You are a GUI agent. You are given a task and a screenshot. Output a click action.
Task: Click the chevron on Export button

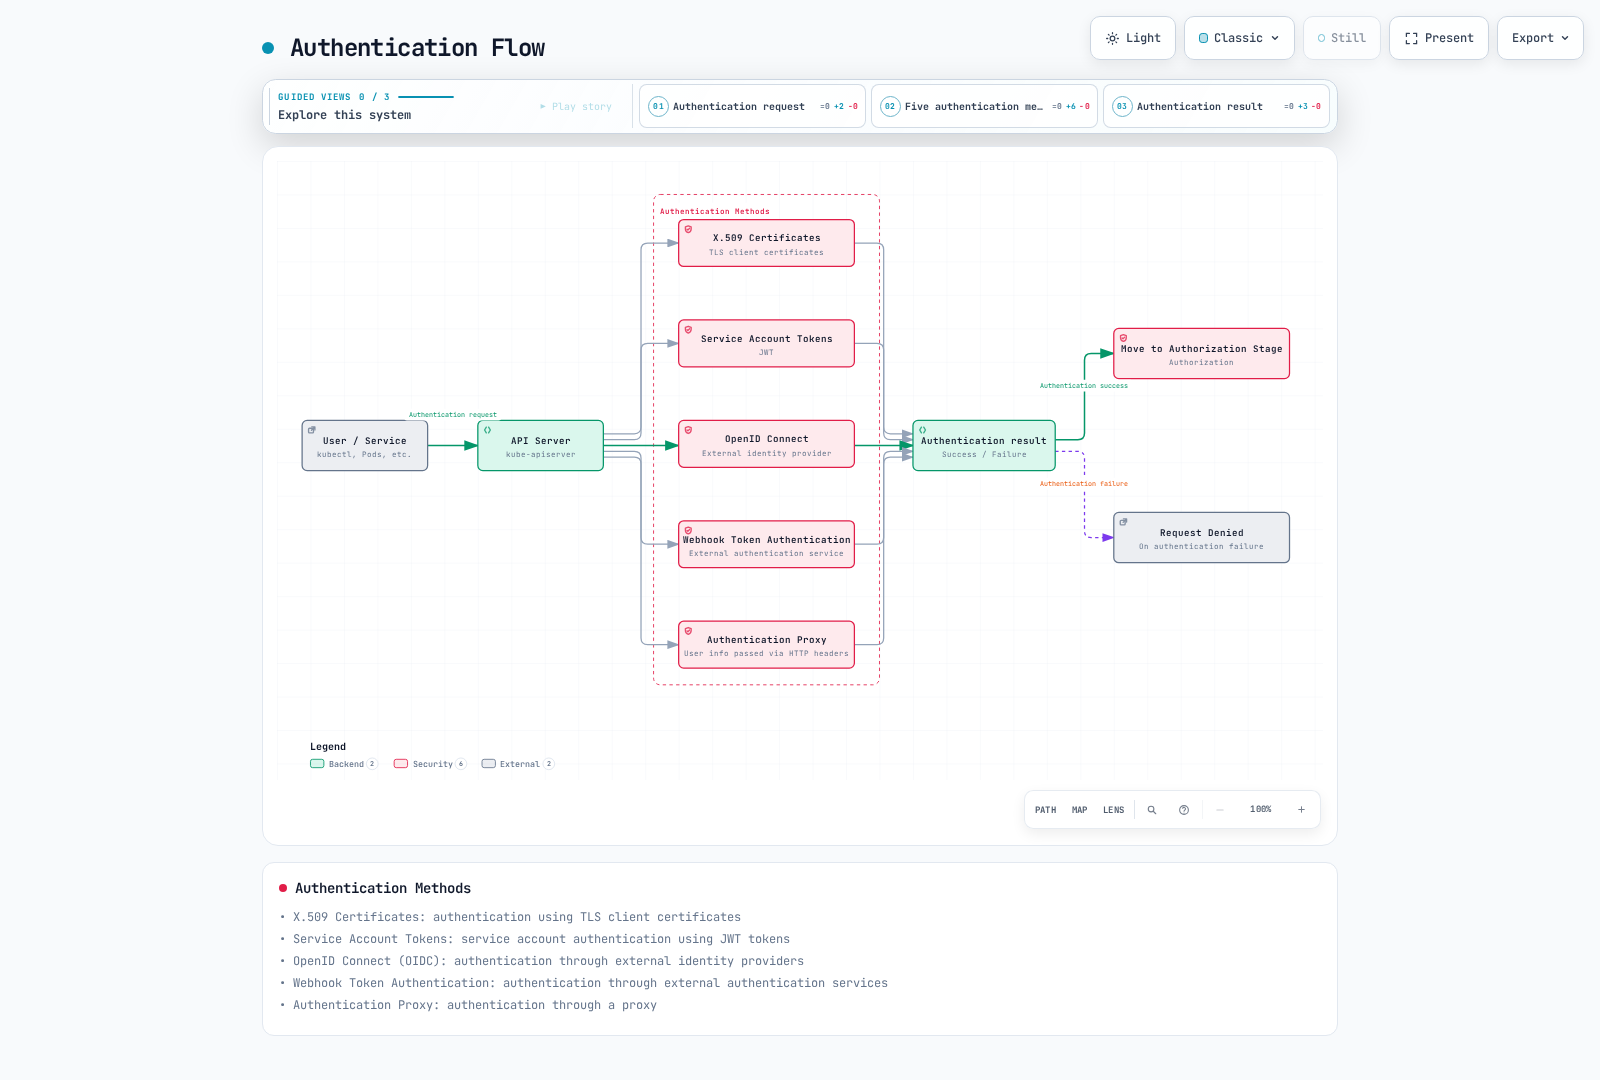tap(1565, 38)
